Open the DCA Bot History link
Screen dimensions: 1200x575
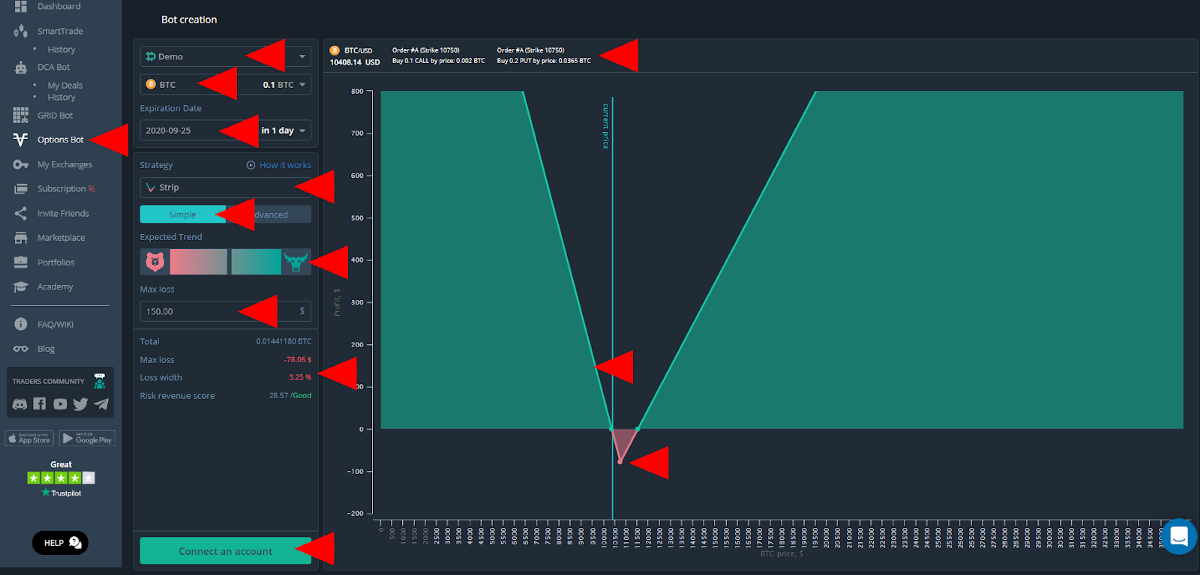61,97
